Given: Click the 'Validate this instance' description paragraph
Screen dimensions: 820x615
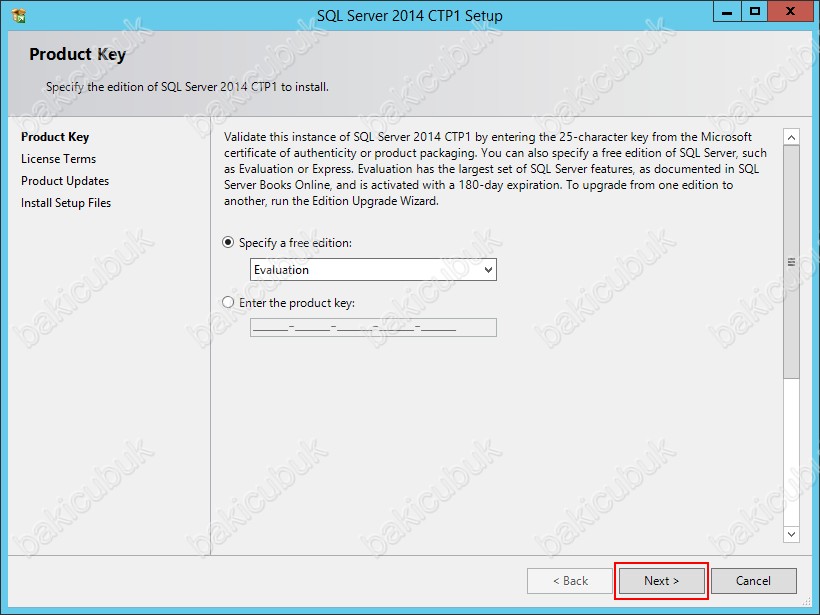Looking at the screenshot, I should (x=495, y=169).
